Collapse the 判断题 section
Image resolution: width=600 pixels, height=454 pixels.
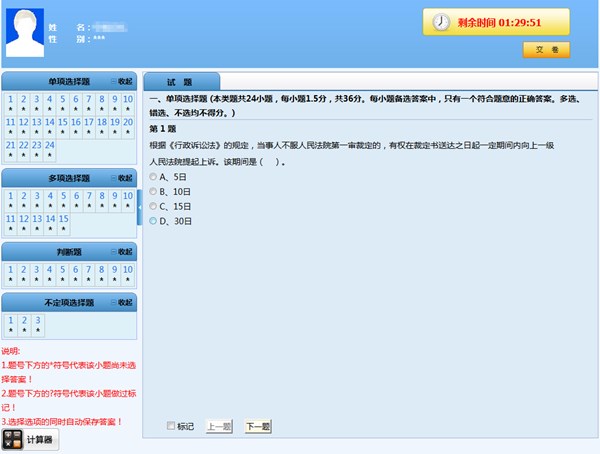coord(121,251)
